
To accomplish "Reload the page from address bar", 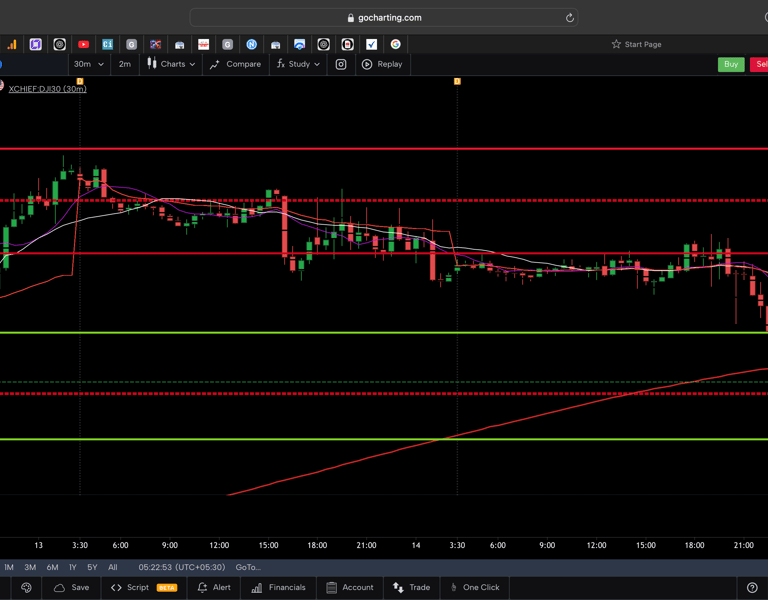I will click(569, 18).
